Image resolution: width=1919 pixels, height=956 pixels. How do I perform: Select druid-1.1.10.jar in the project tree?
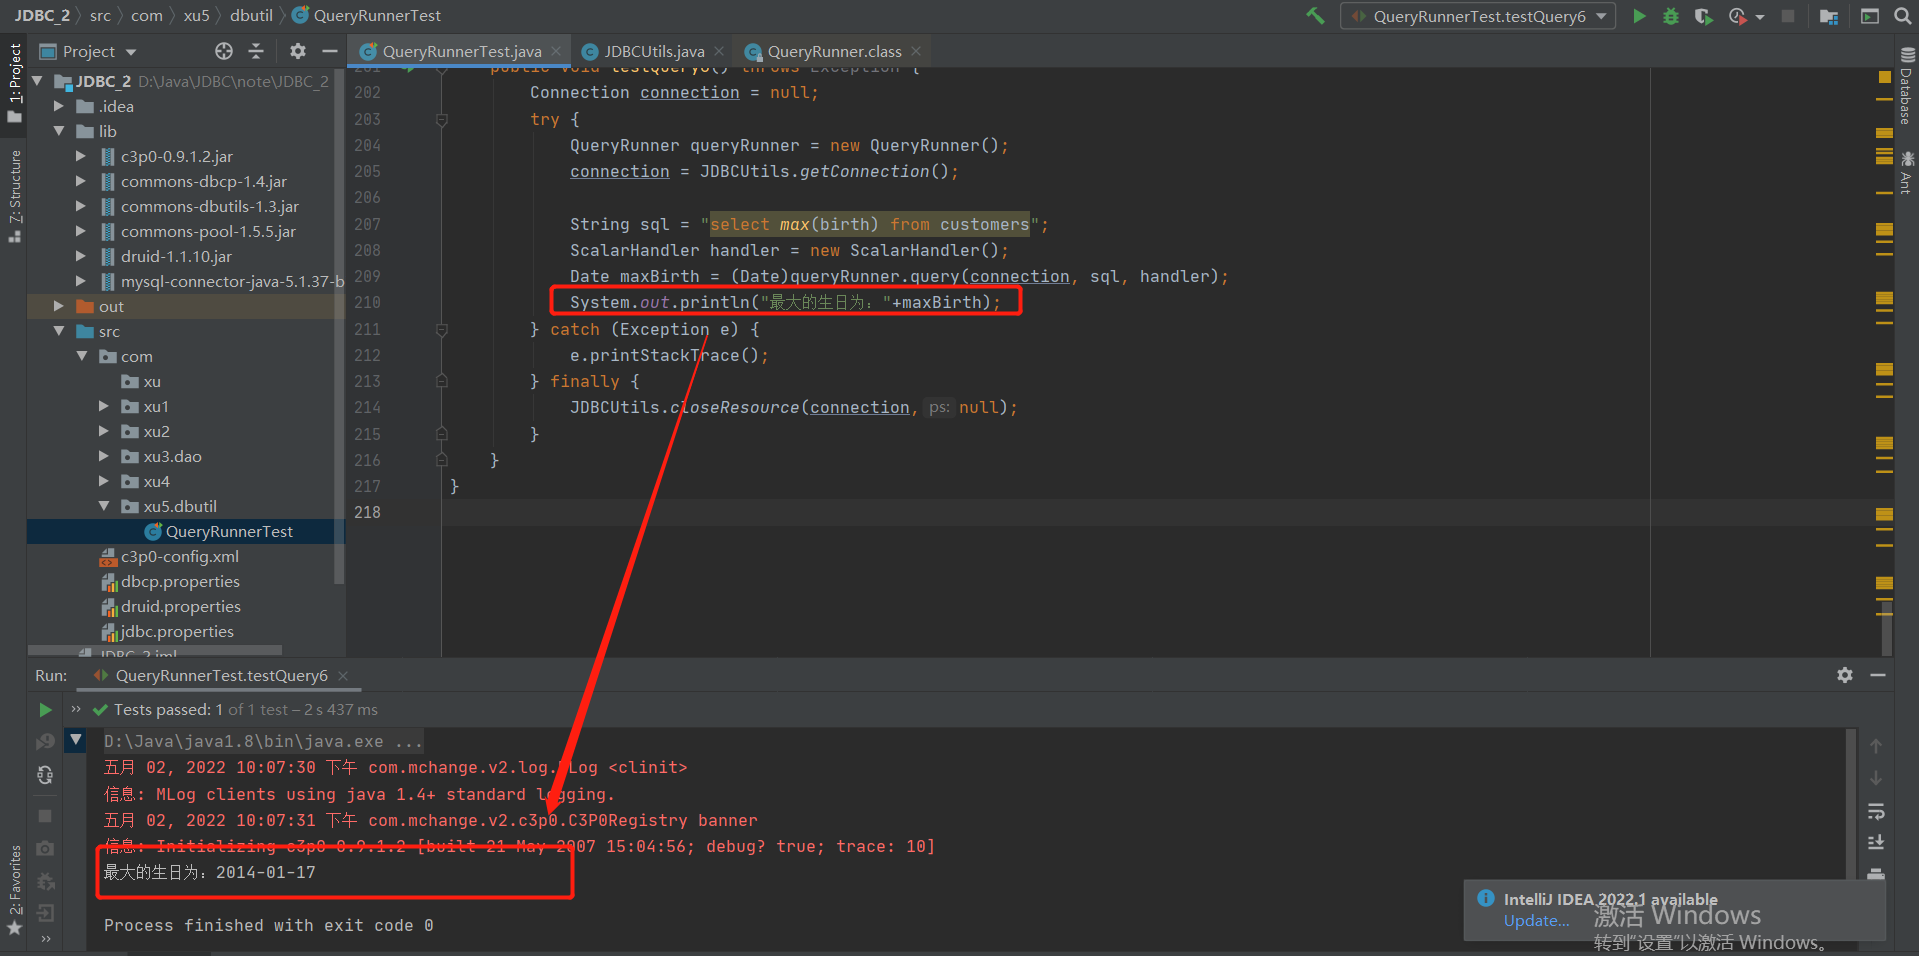pyautogui.click(x=176, y=256)
